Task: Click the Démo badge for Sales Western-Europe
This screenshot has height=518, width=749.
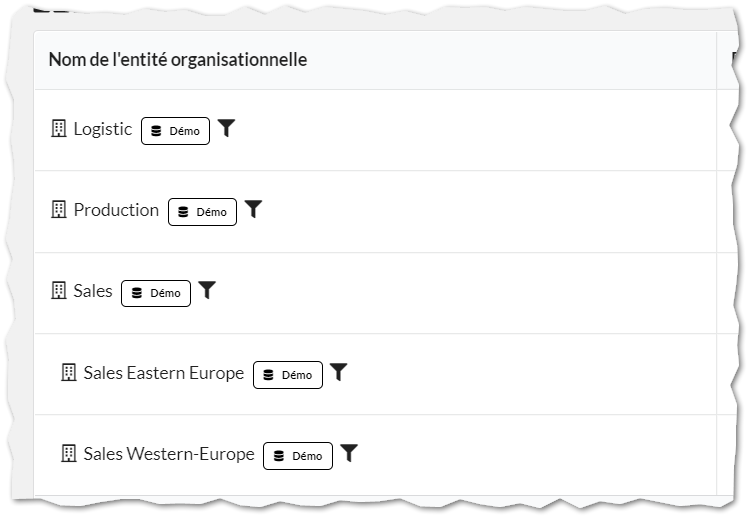Action: (x=298, y=456)
